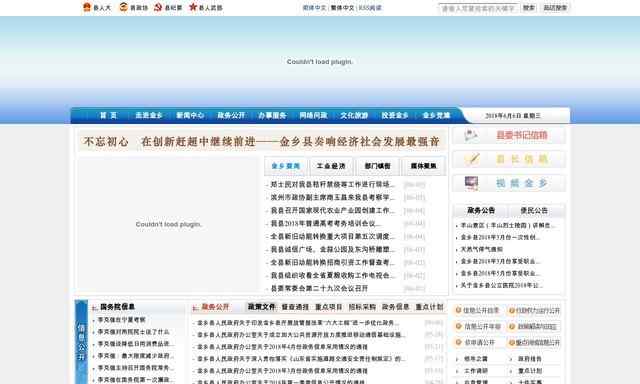Open item 李克强在宁夏考察
The width and height of the screenshot is (640, 384).
122,320
